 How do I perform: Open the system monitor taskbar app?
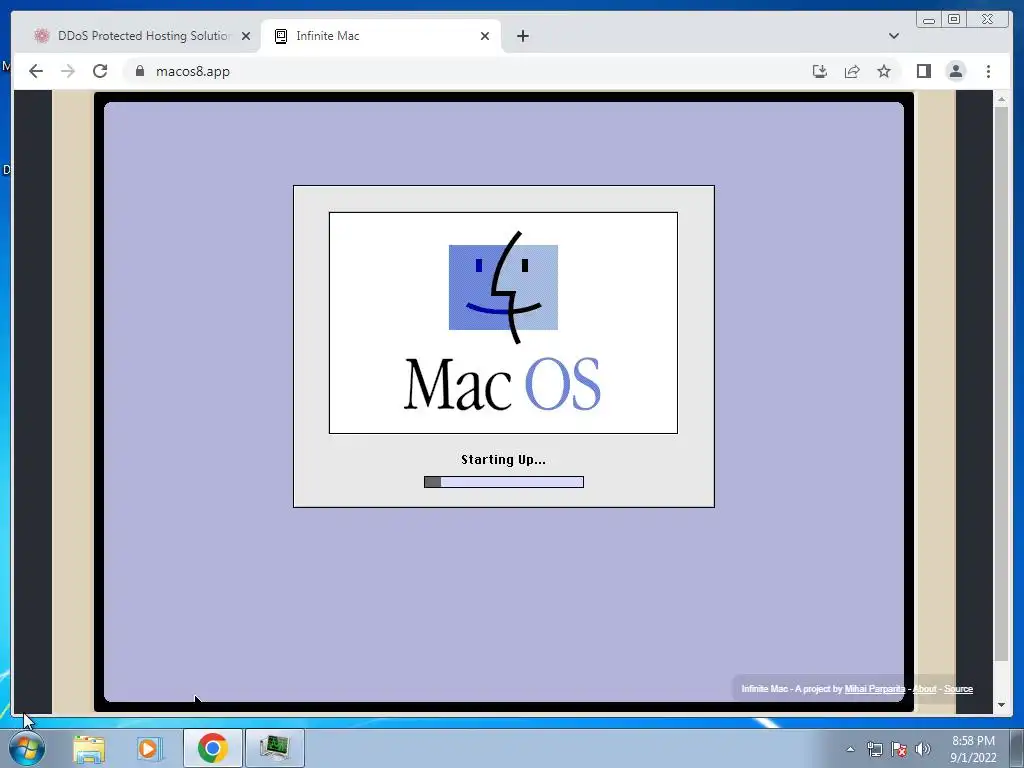pyautogui.click(x=274, y=748)
